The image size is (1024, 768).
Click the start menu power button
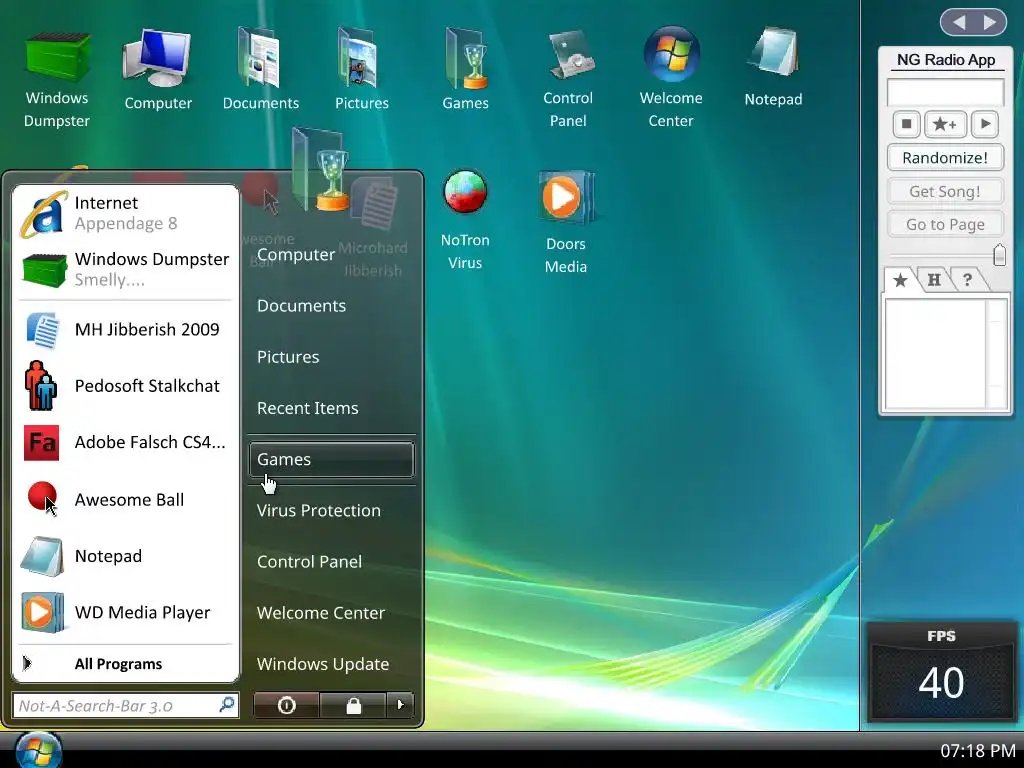point(286,705)
